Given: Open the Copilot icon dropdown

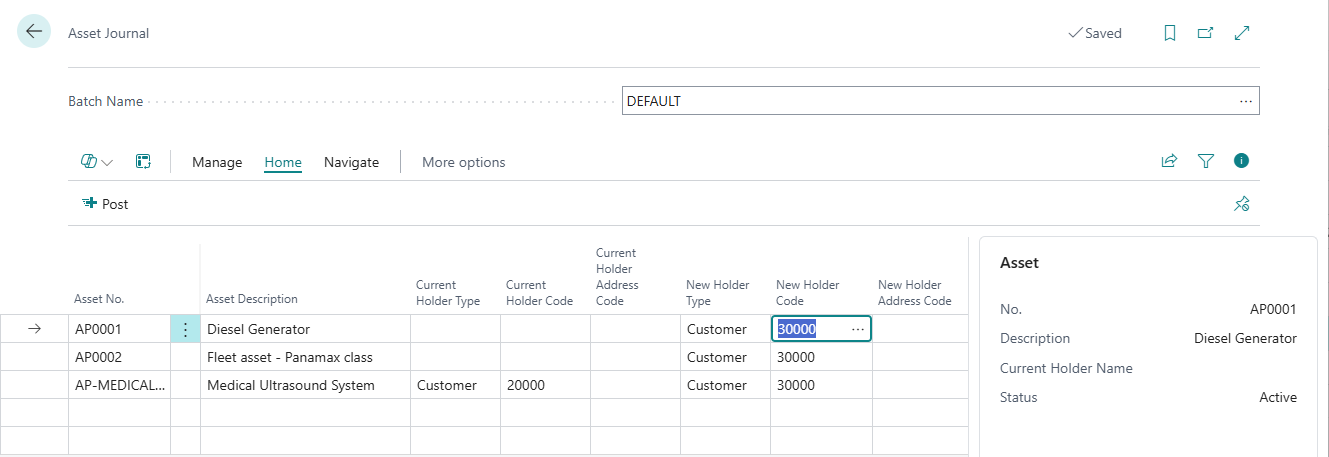Looking at the screenshot, I should click(x=97, y=162).
